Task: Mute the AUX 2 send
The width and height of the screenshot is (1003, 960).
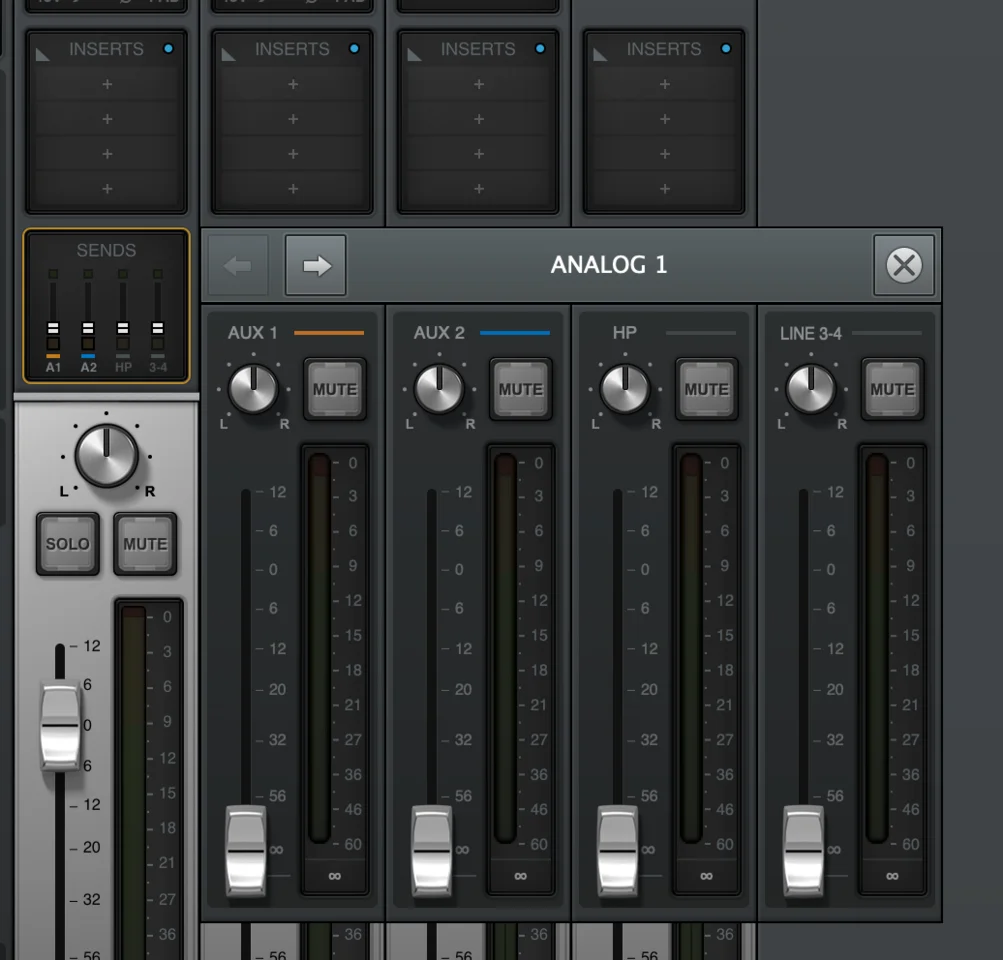Action: tap(520, 389)
